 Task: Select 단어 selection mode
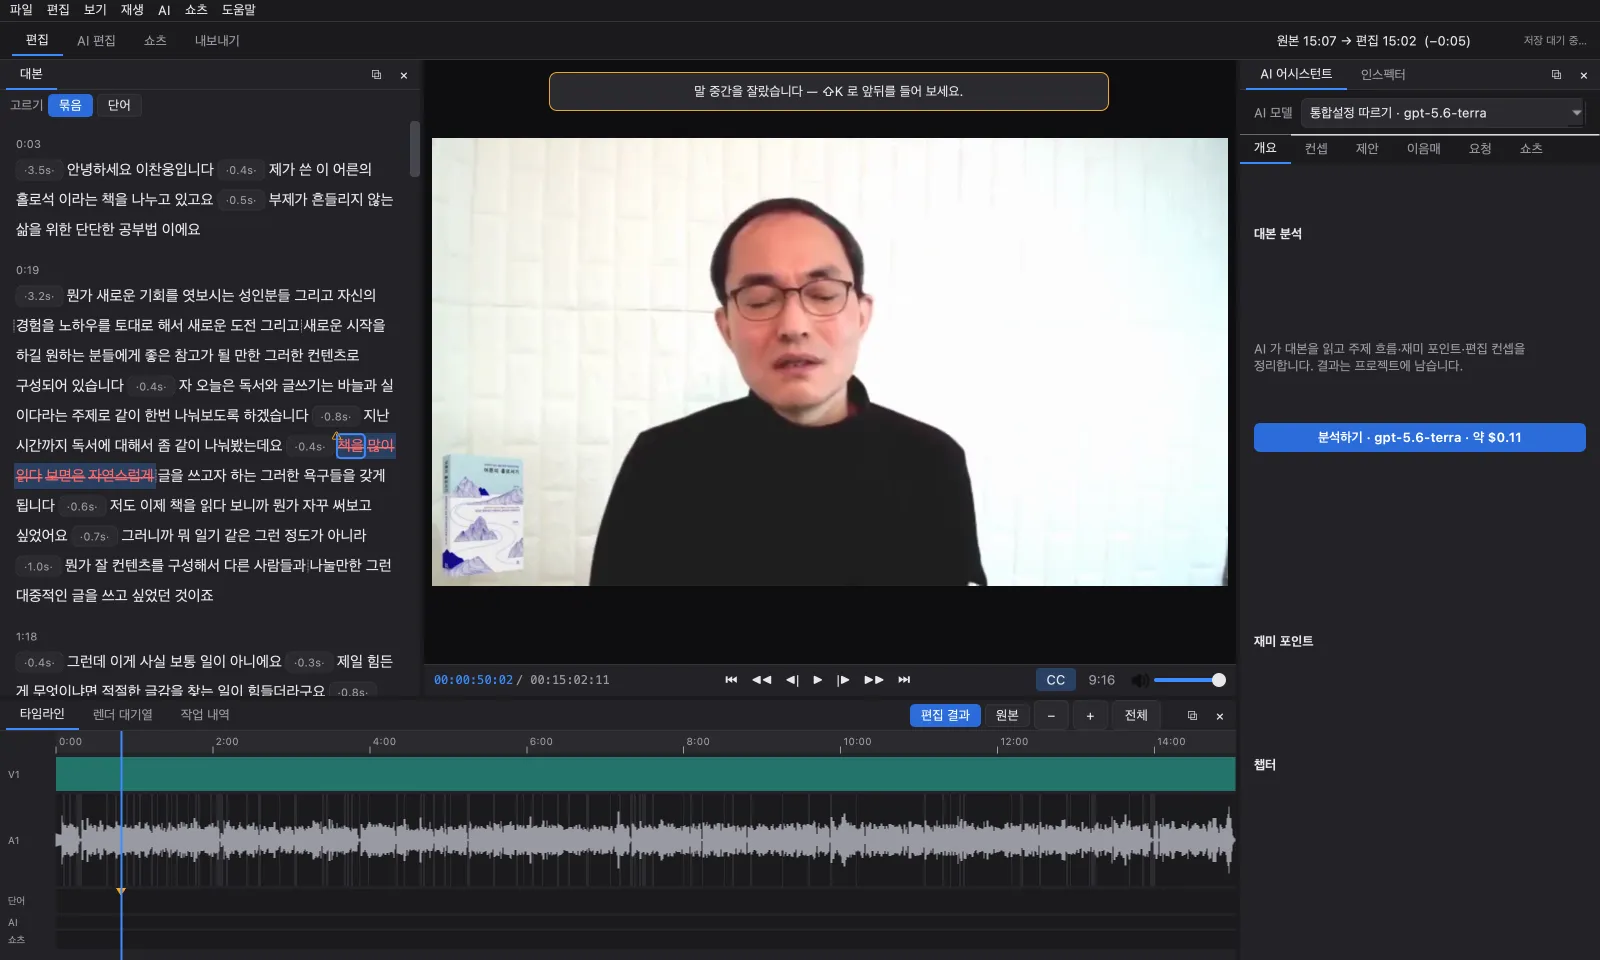(x=119, y=105)
